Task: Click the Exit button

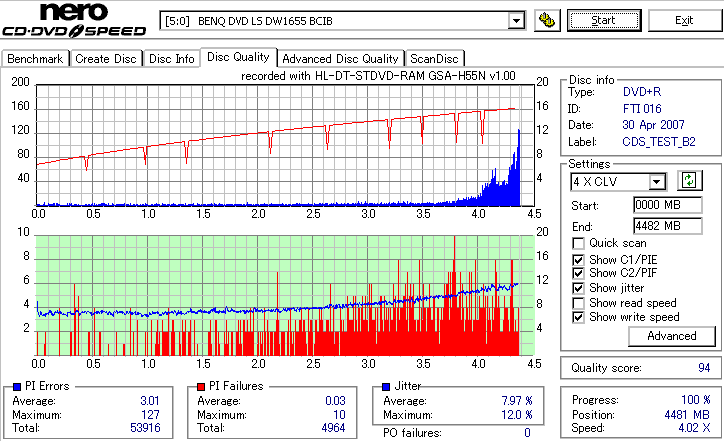Action: point(684,20)
